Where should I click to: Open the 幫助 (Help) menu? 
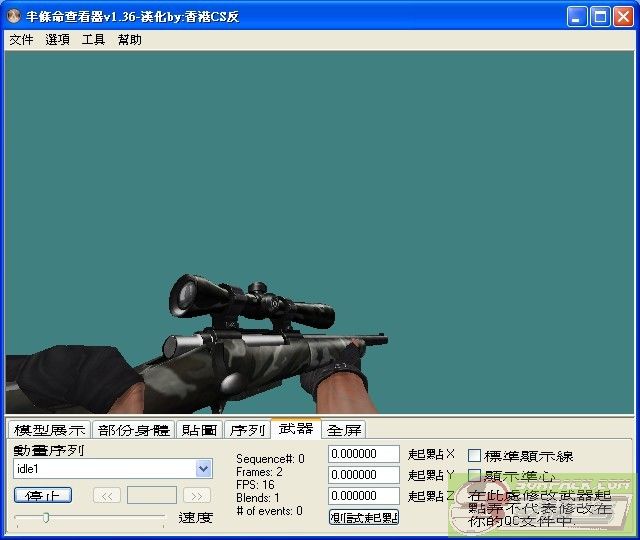click(x=129, y=40)
